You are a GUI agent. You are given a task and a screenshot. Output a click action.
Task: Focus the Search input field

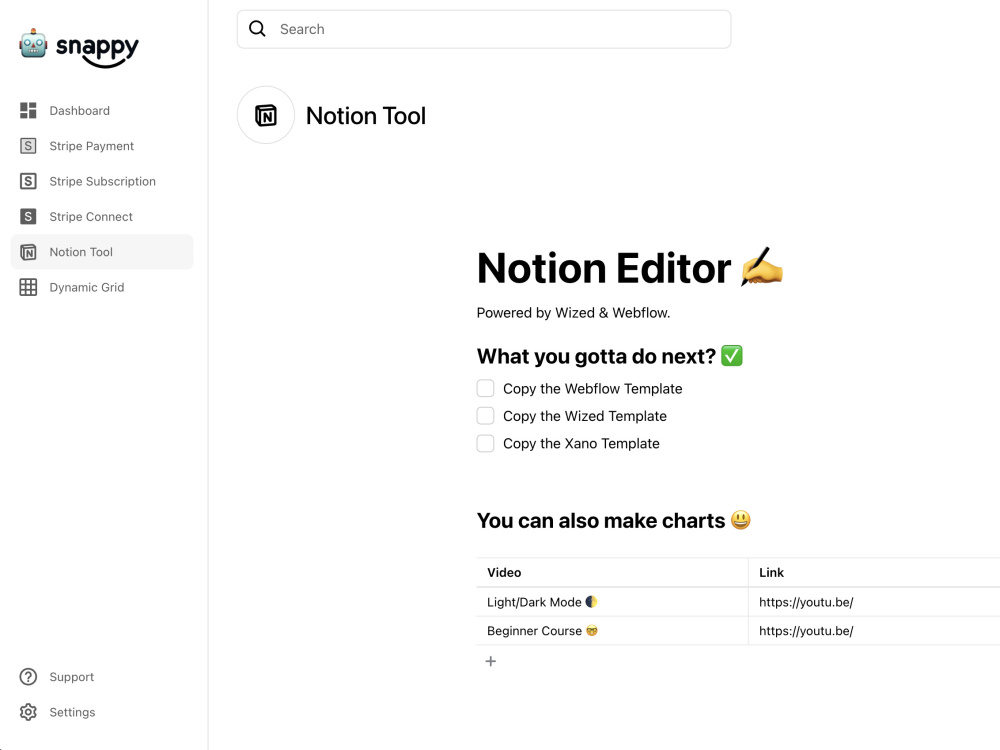(484, 29)
